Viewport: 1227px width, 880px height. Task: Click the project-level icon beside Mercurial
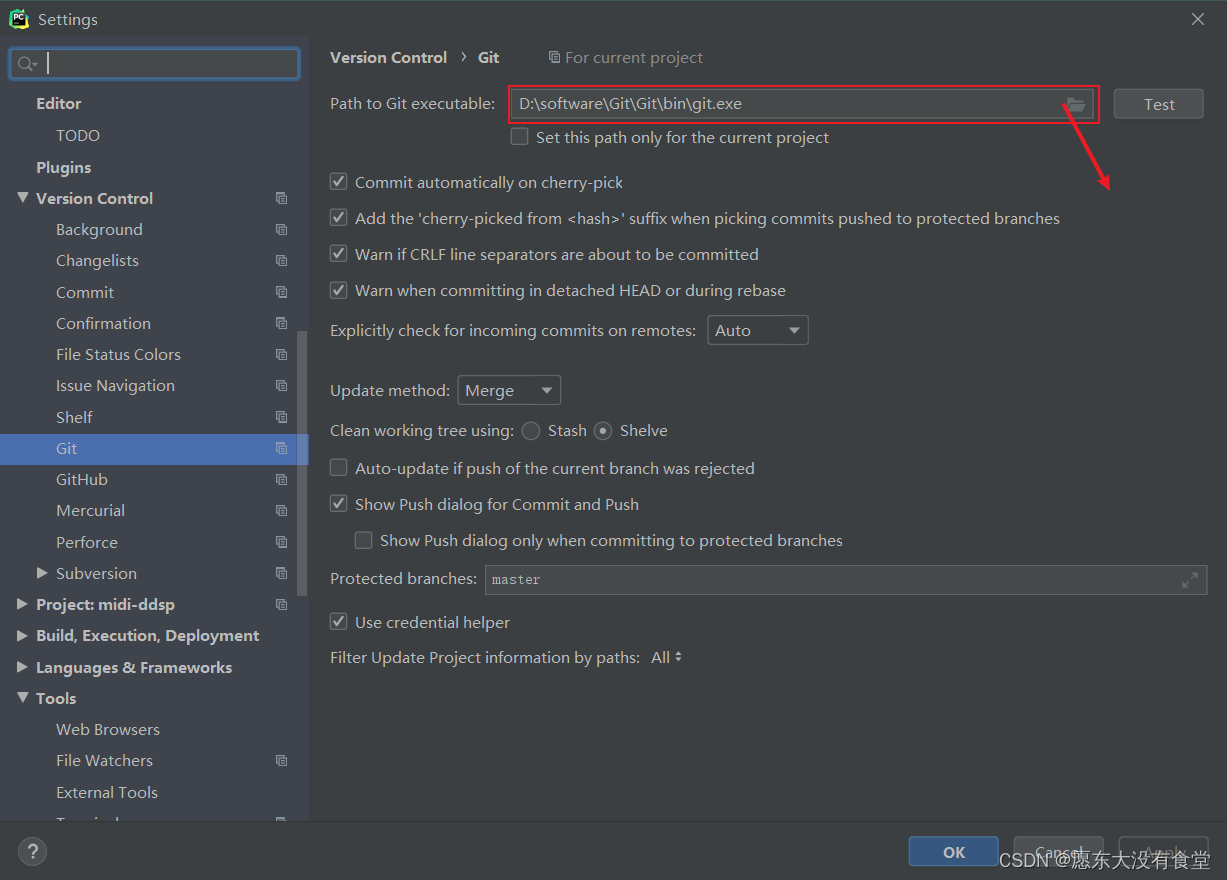tap(281, 510)
